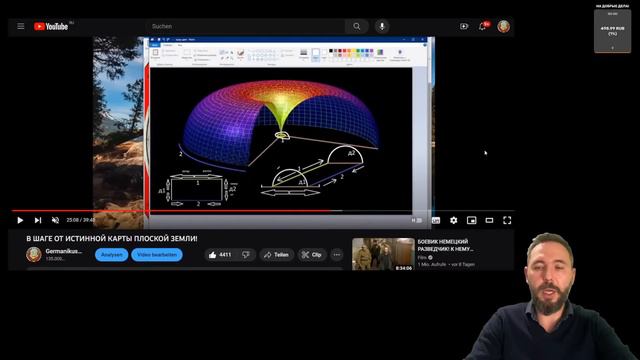Viewport: 640px width, 360px height.
Task: Select Color 1 box in Paint ribbon
Action: pyautogui.click(x=316, y=54)
